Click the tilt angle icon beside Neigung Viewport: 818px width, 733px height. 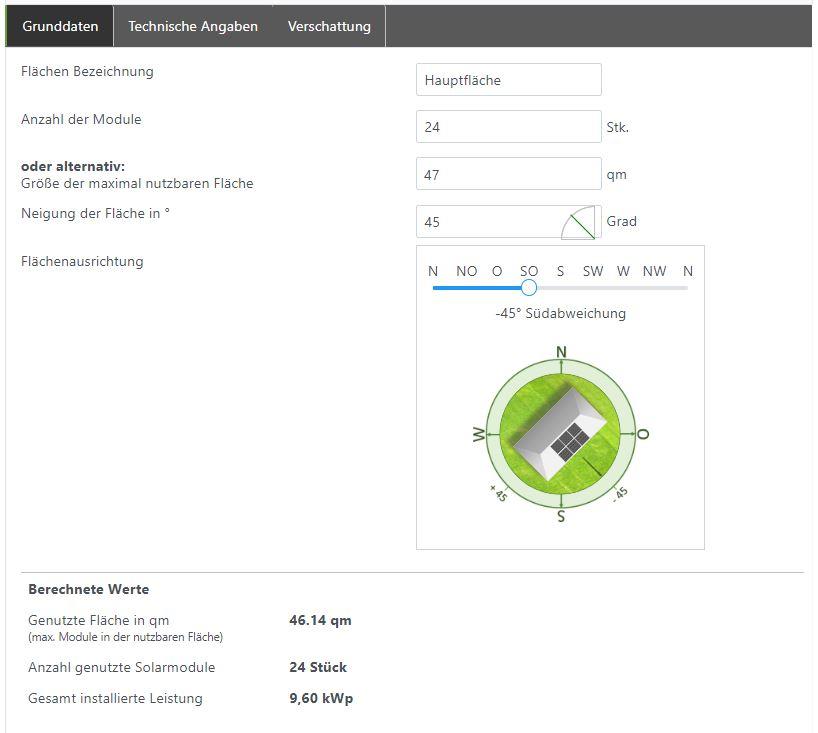click(578, 224)
